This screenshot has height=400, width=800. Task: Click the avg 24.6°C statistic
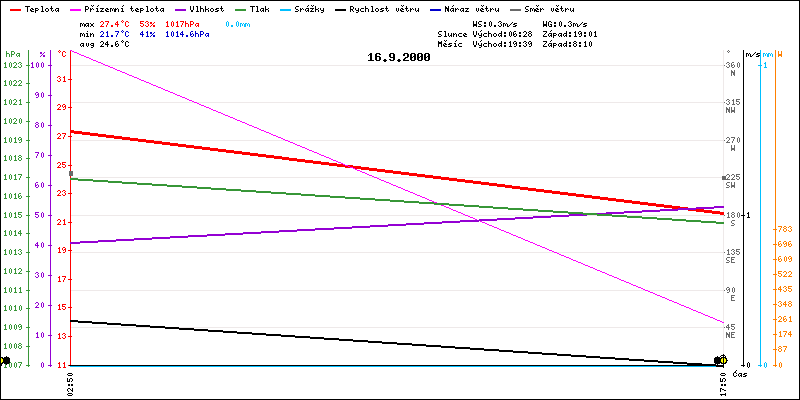pyautogui.click(x=104, y=44)
